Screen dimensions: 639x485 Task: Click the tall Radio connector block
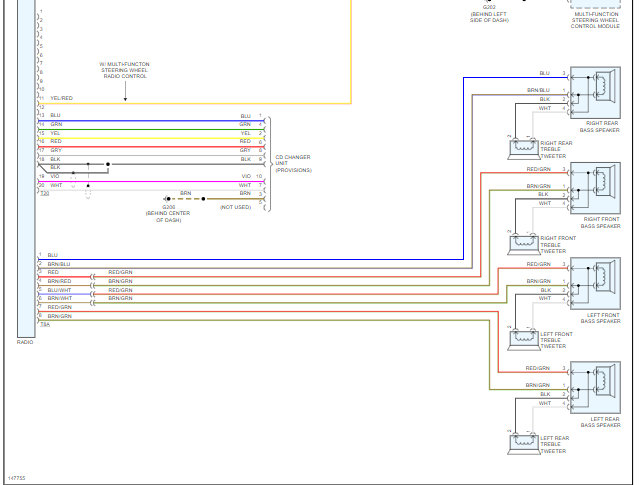point(26,168)
